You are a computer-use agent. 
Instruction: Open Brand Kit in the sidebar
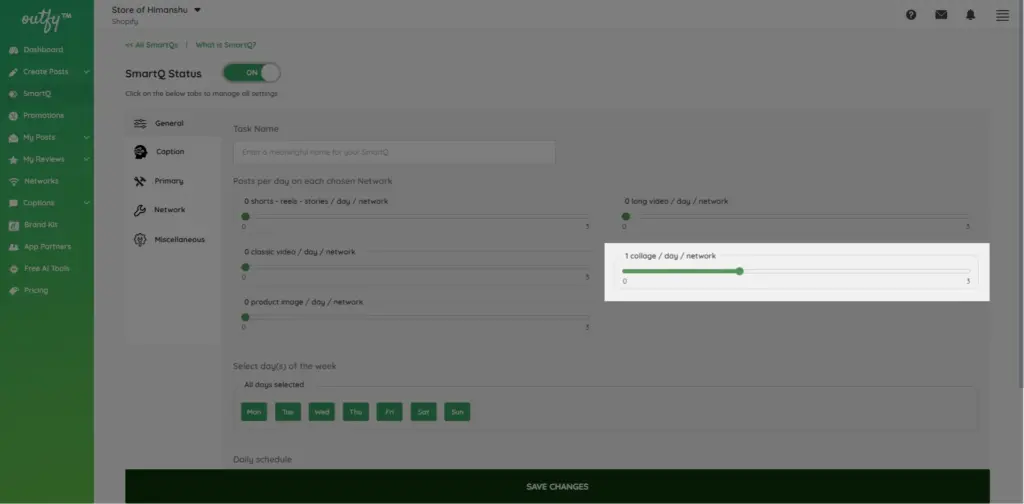[x=41, y=225]
